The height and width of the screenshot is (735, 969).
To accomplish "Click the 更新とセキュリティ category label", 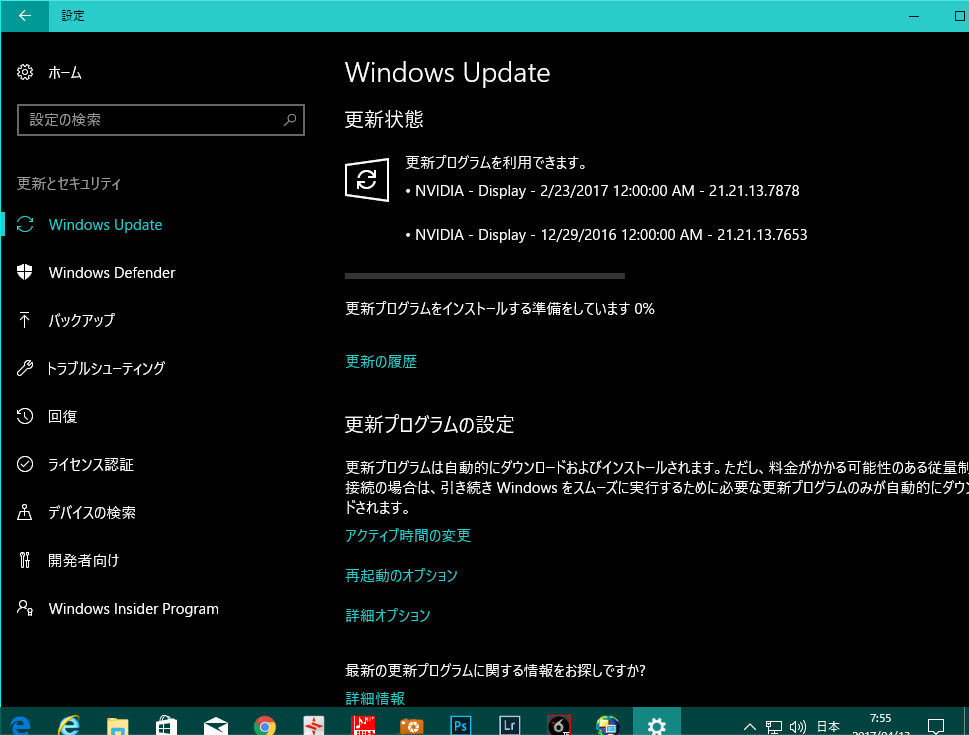I will (69, 184).
